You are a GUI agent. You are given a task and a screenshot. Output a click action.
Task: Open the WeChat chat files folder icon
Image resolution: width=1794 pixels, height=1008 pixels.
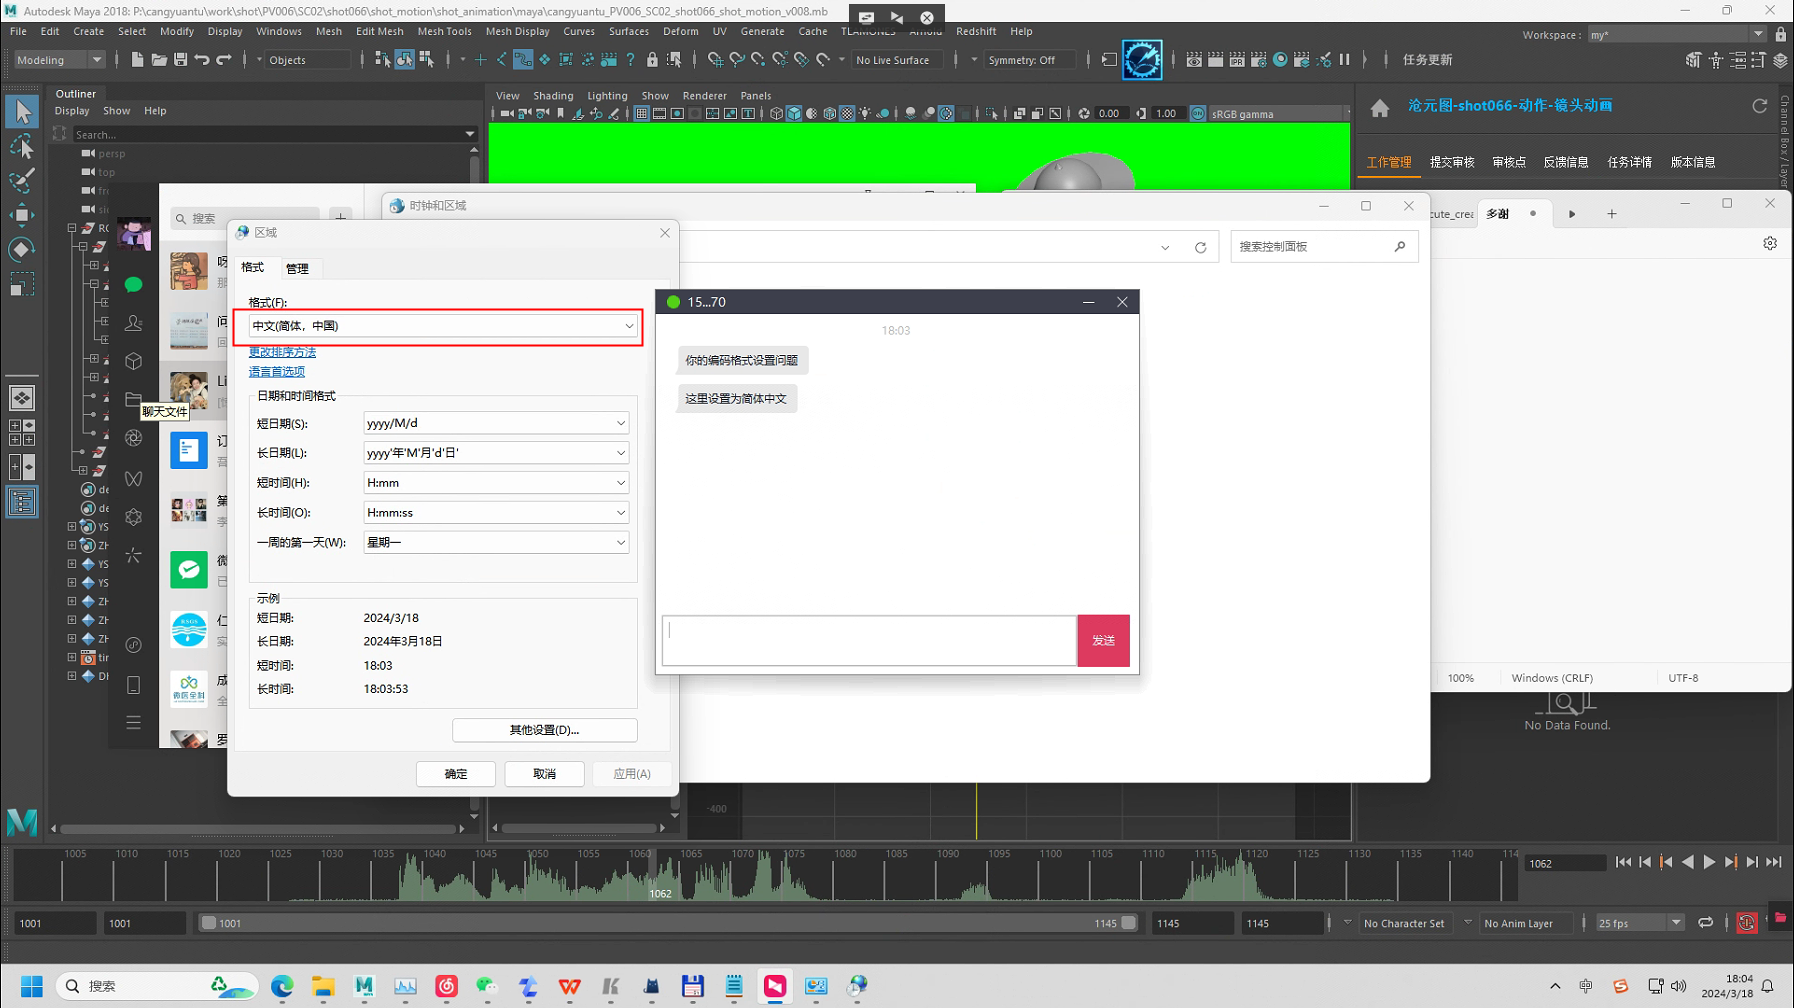coord(133,400)
